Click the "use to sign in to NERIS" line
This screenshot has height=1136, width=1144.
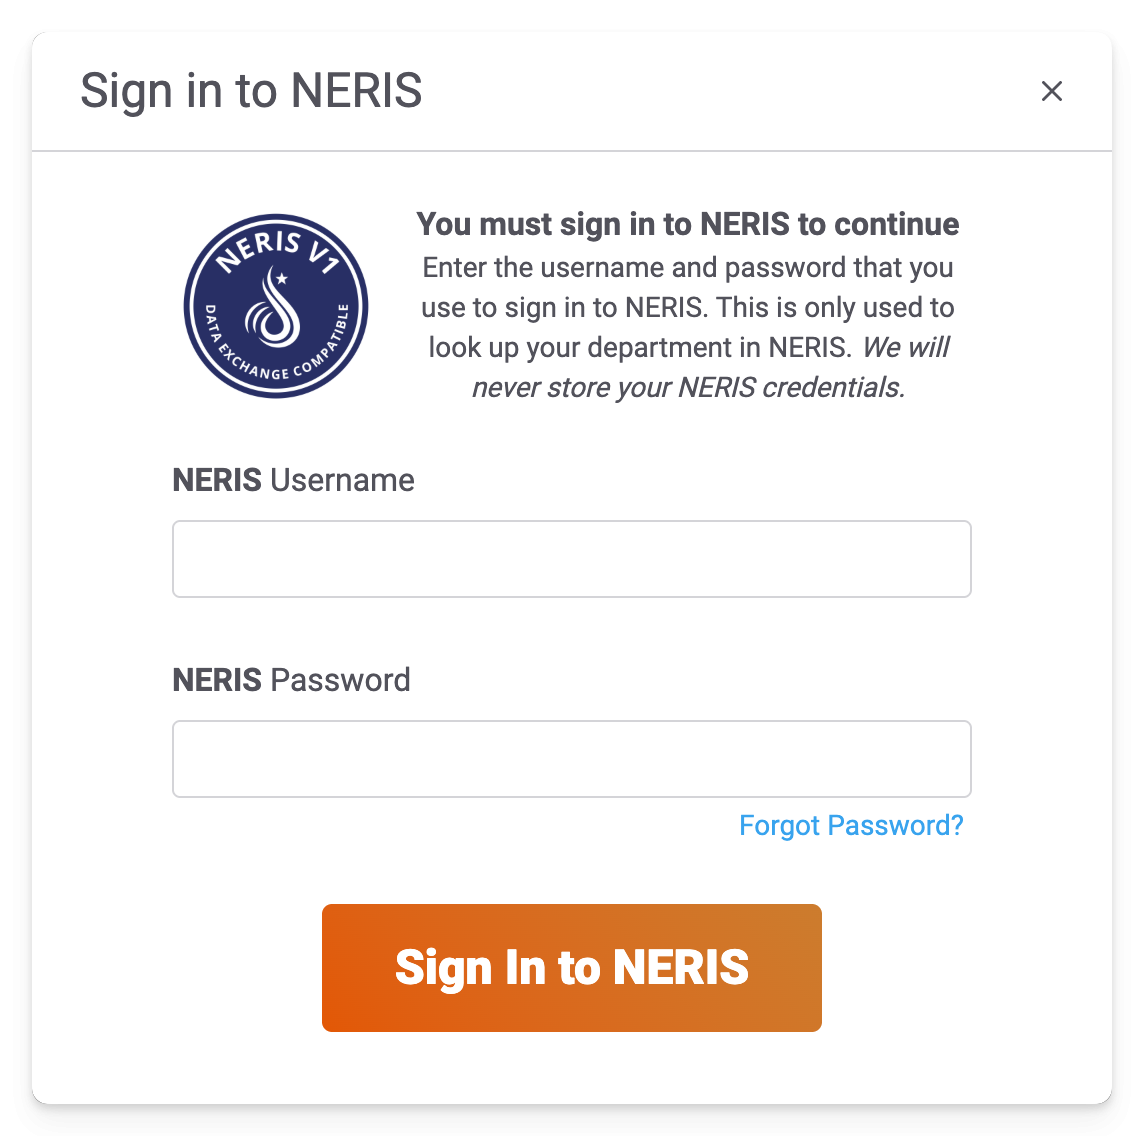(688, 307)
